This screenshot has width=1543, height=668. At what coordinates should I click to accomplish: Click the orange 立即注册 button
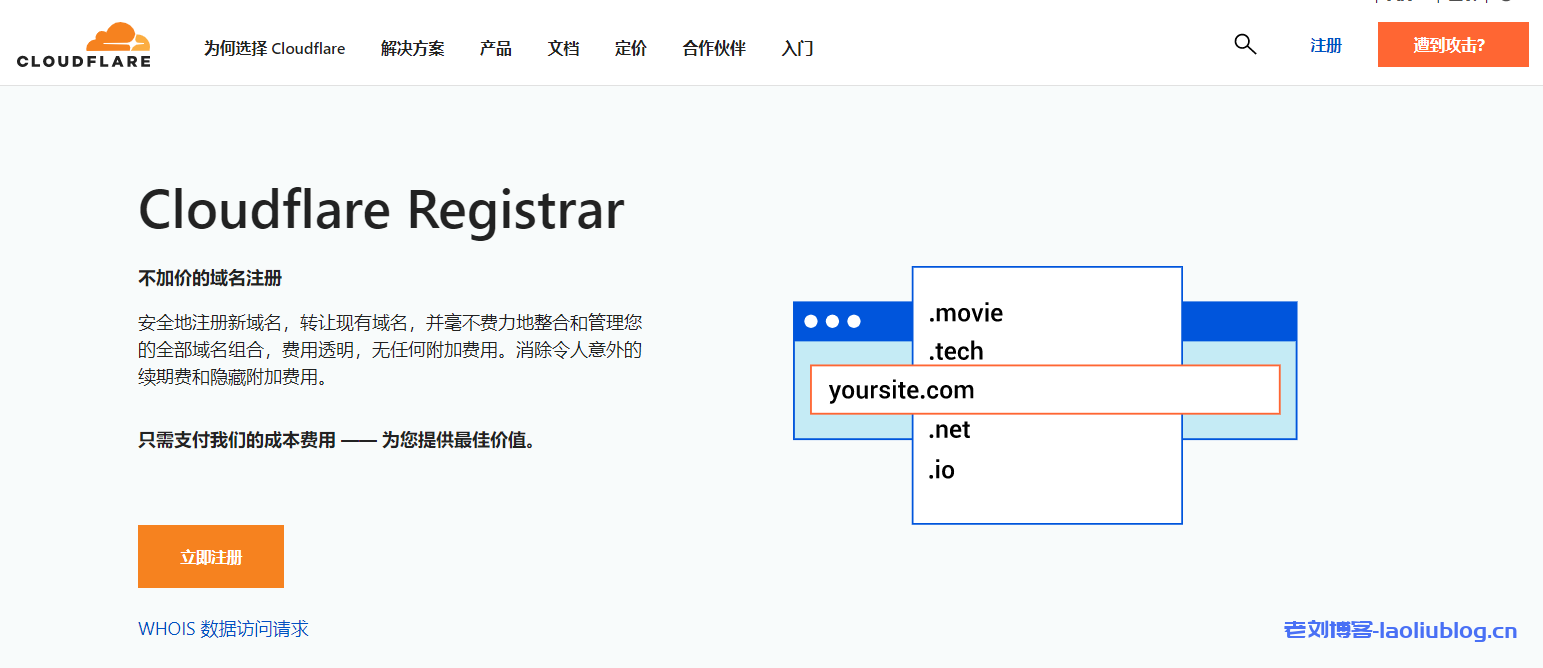click(210, 556)
